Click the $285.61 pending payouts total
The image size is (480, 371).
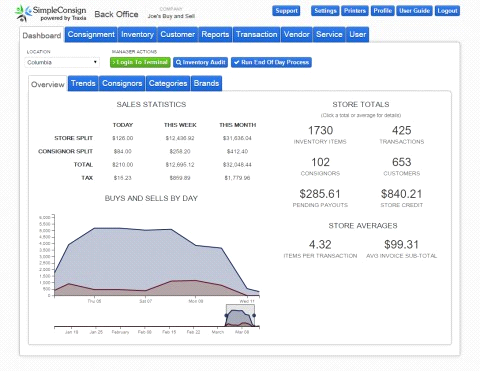pyautogui.click(x=320, y=194)
